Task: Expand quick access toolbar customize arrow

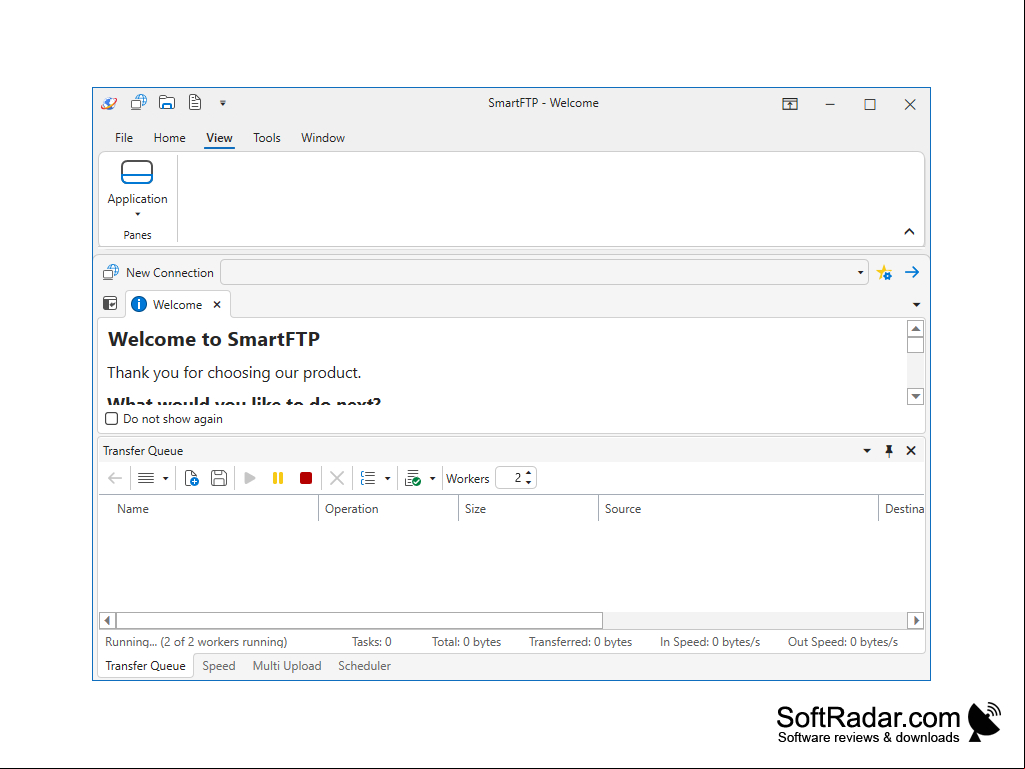Action: (223, 103)
